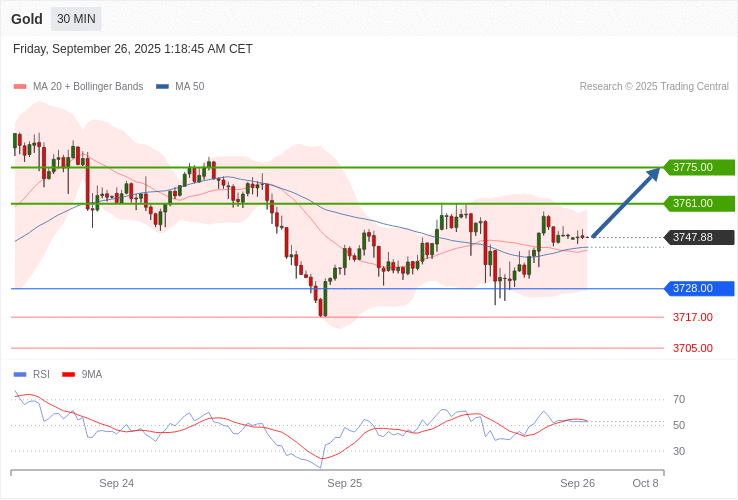
Task: Click the Oct 8 date axis label
Action: (x=645, y=483)
